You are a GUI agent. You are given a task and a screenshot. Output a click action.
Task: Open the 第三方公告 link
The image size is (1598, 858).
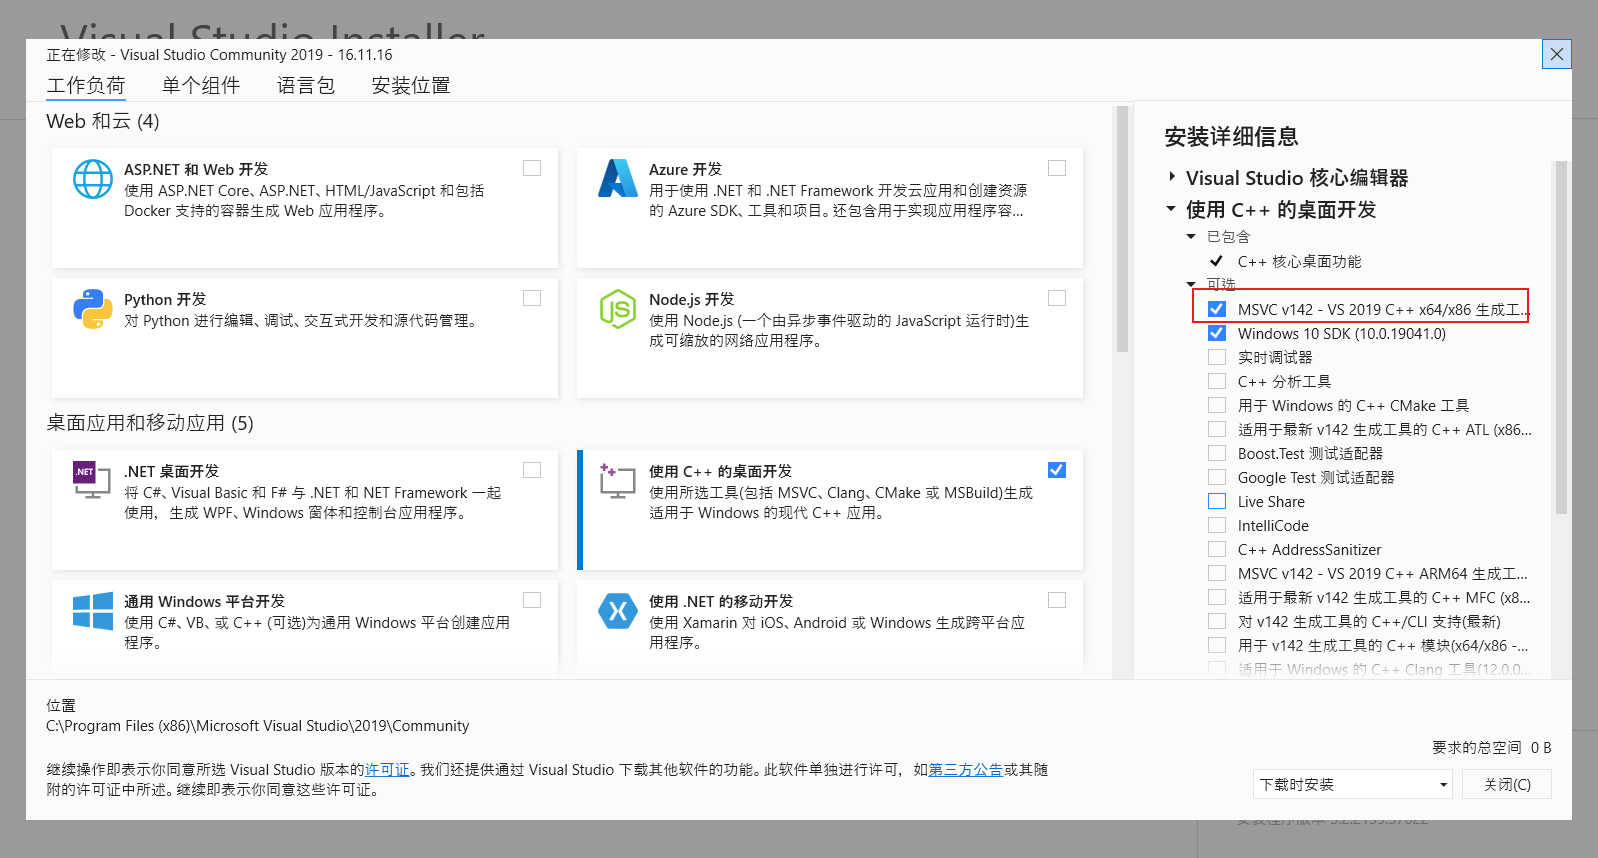[966, 770]
